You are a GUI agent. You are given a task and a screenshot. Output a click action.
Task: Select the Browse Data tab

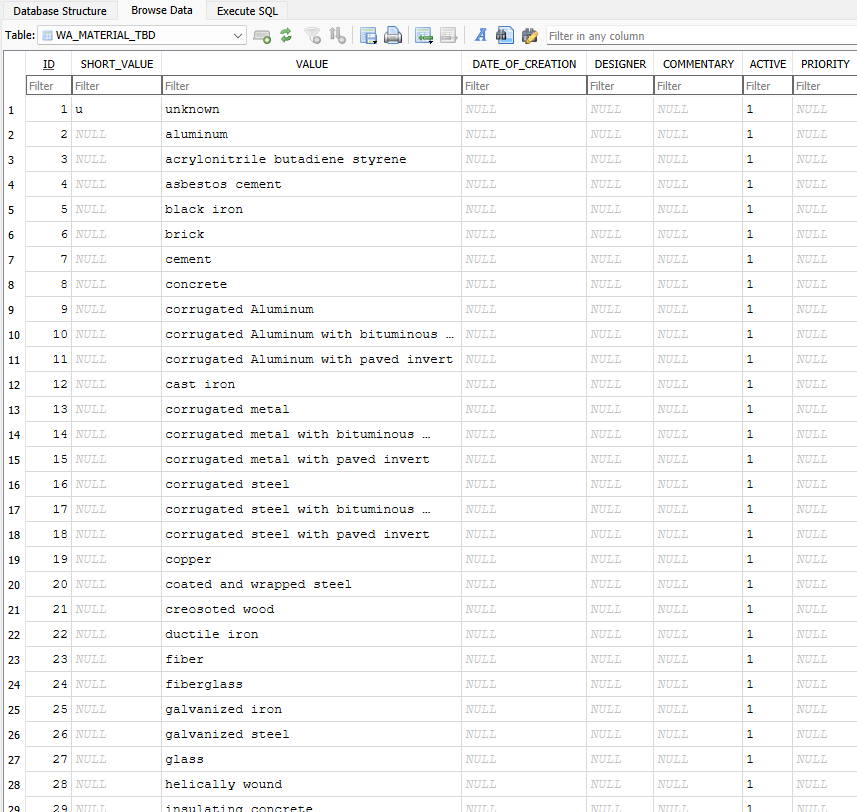pyautogui.click(x=162, y=10)
